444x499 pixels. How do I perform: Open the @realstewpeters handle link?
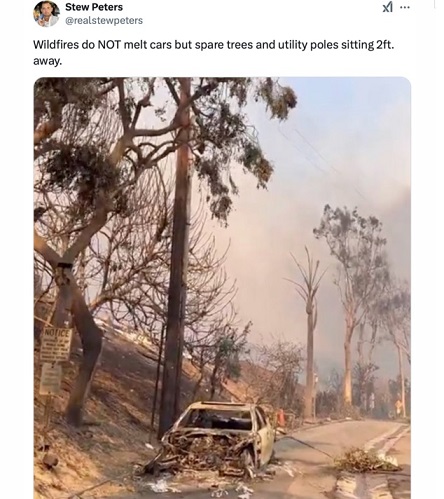tap(104, 21)
